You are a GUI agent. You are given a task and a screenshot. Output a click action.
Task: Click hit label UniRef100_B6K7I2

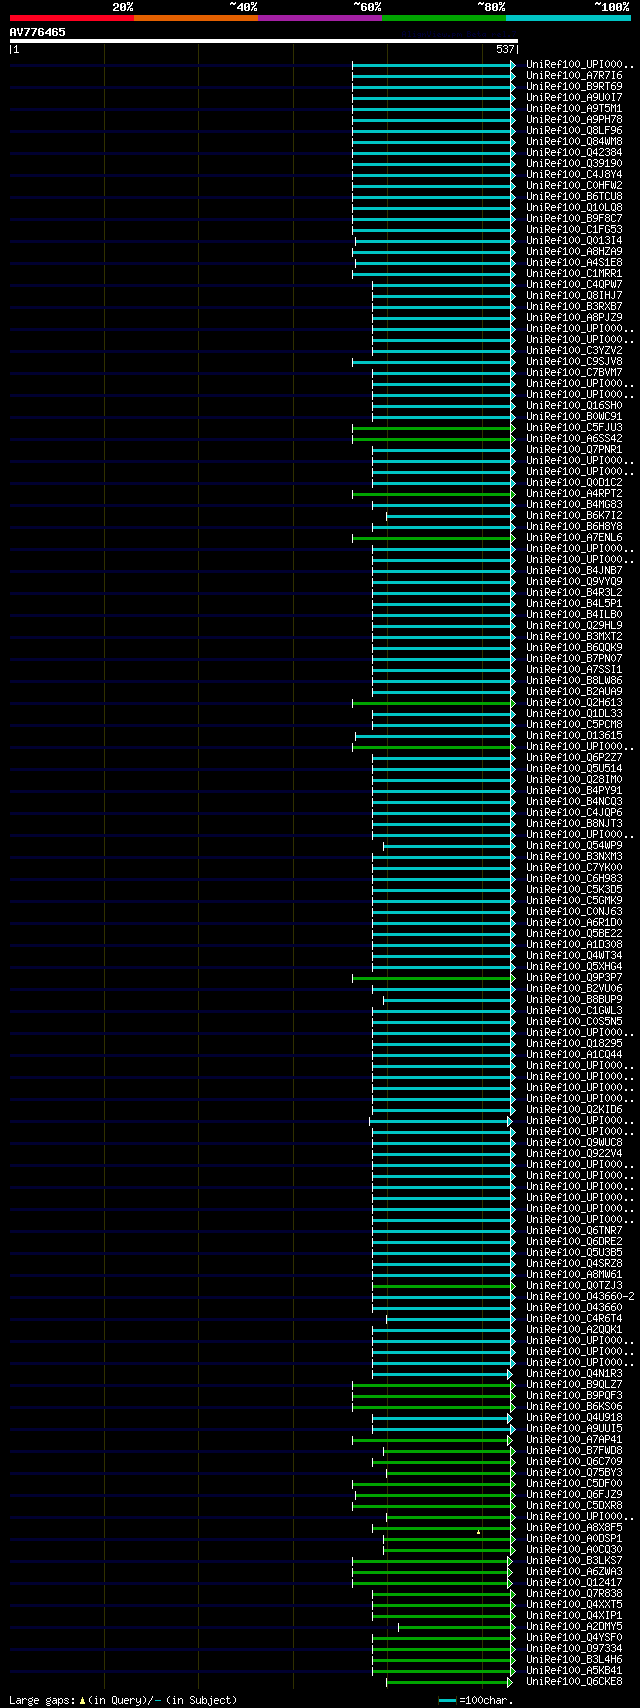tap(574, 515)
